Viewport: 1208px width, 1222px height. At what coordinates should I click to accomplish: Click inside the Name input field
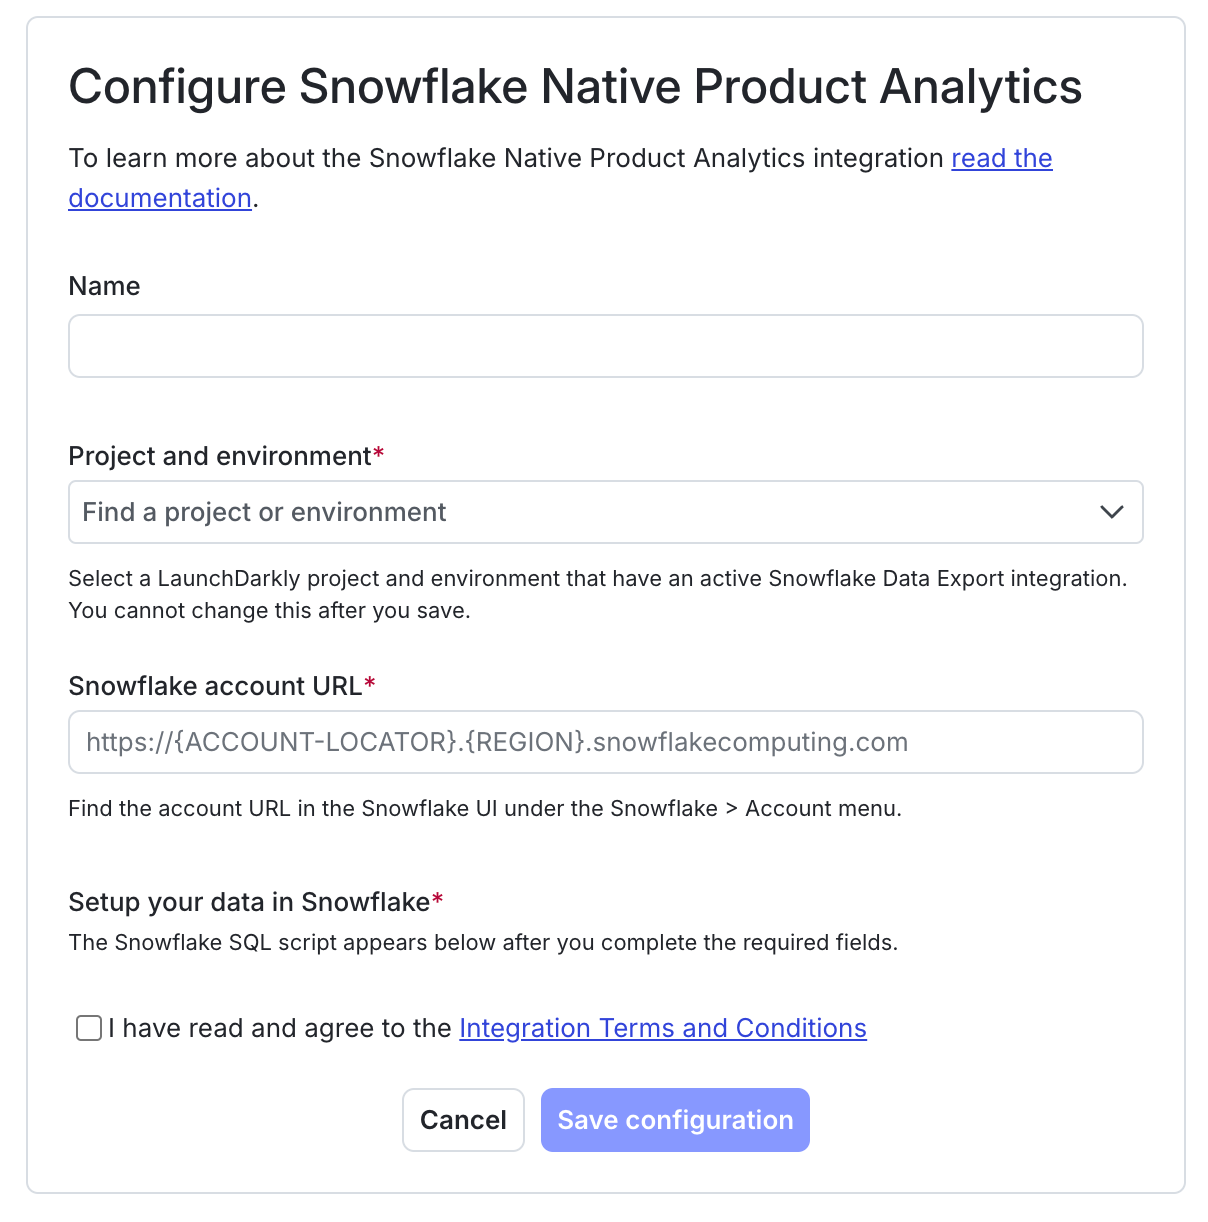[x=605, y=346]
